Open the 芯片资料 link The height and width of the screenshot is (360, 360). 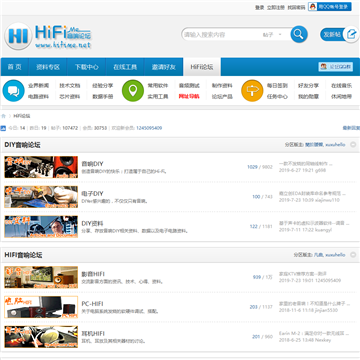[x=70, y=96]
